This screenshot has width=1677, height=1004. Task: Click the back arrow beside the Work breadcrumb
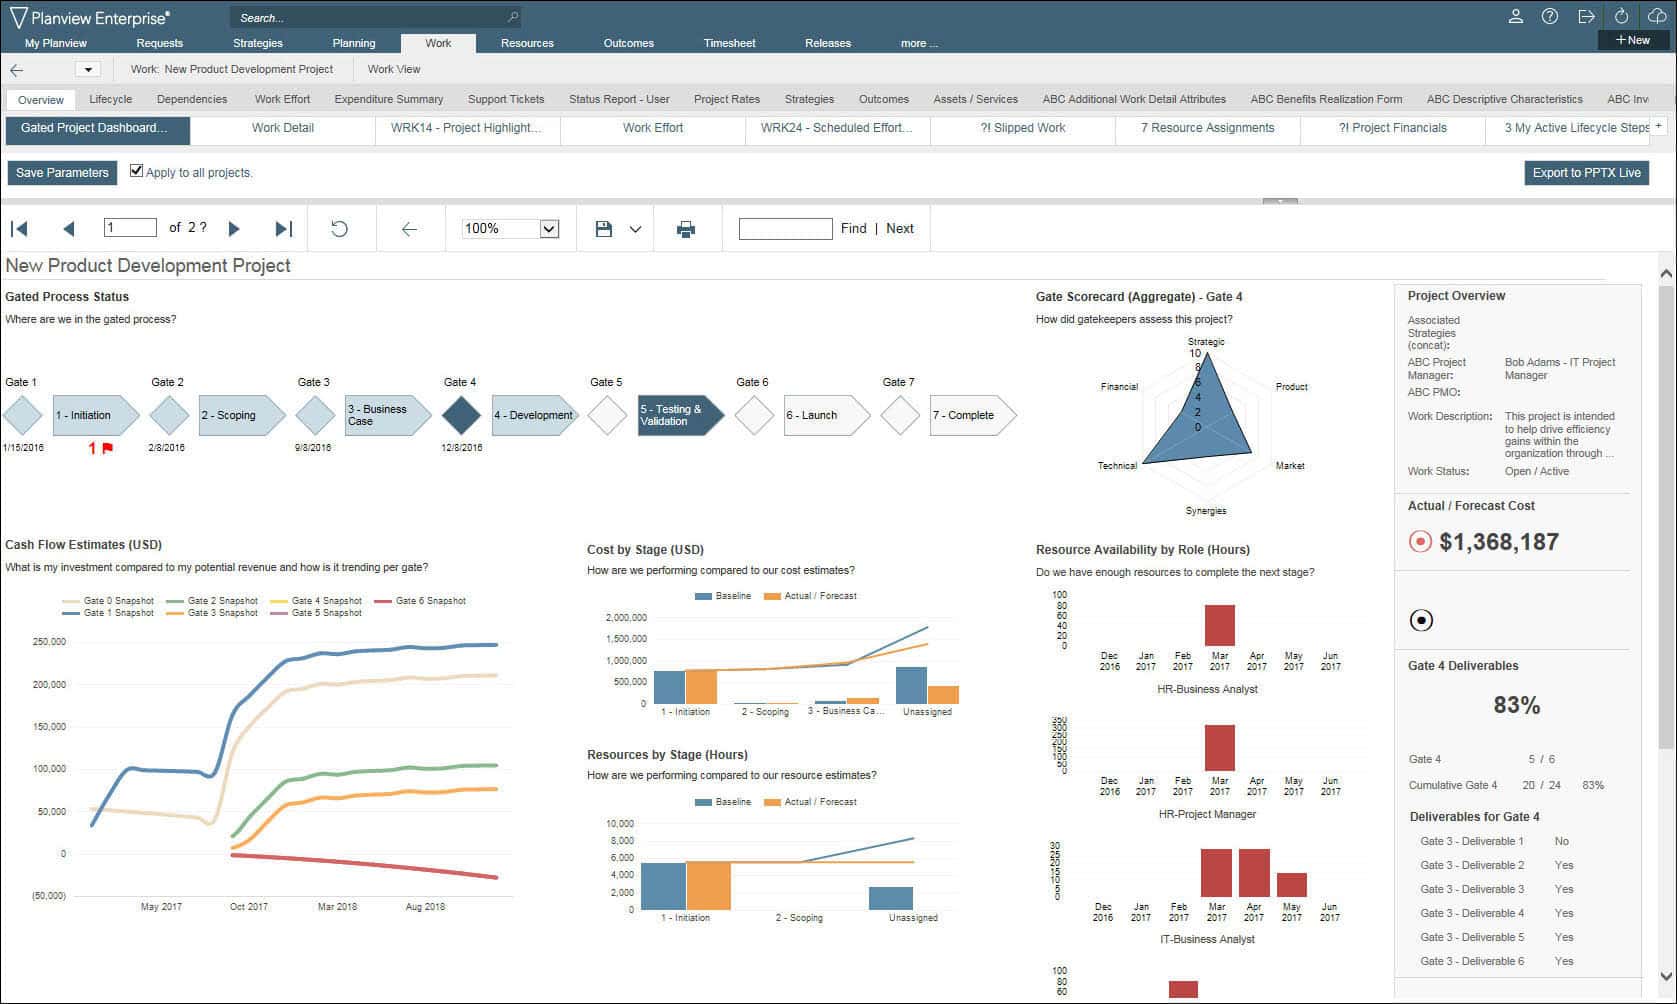point(17,70)
